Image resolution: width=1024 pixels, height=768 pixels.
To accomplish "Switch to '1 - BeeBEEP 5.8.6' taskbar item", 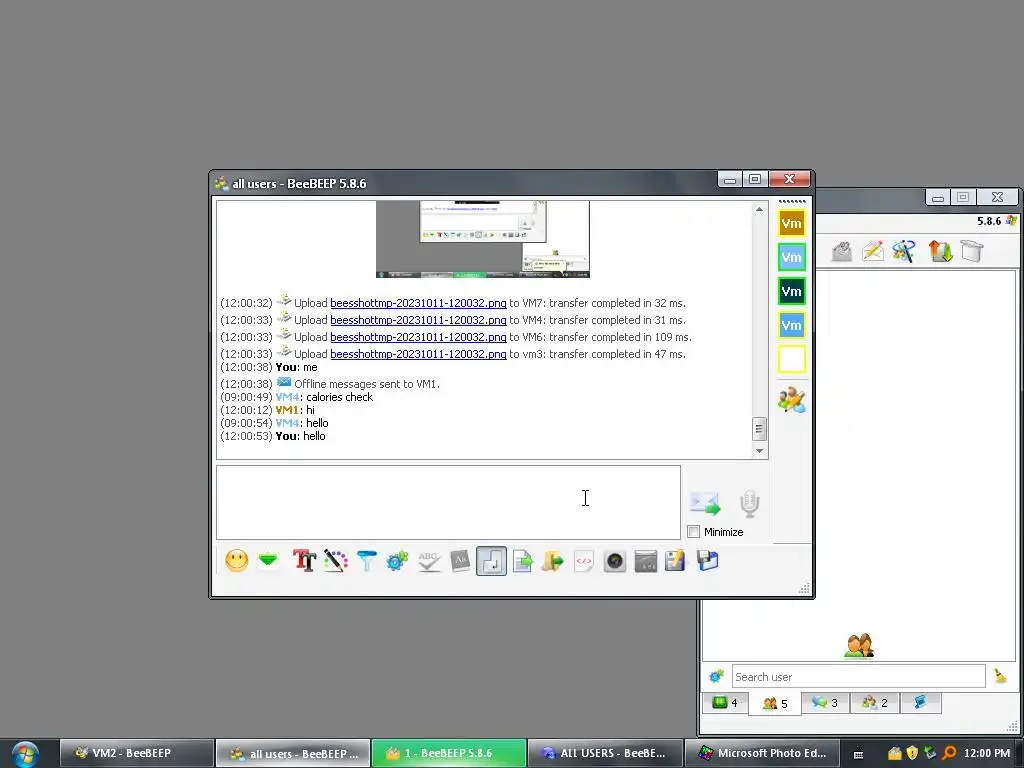I will coord(449,753).
